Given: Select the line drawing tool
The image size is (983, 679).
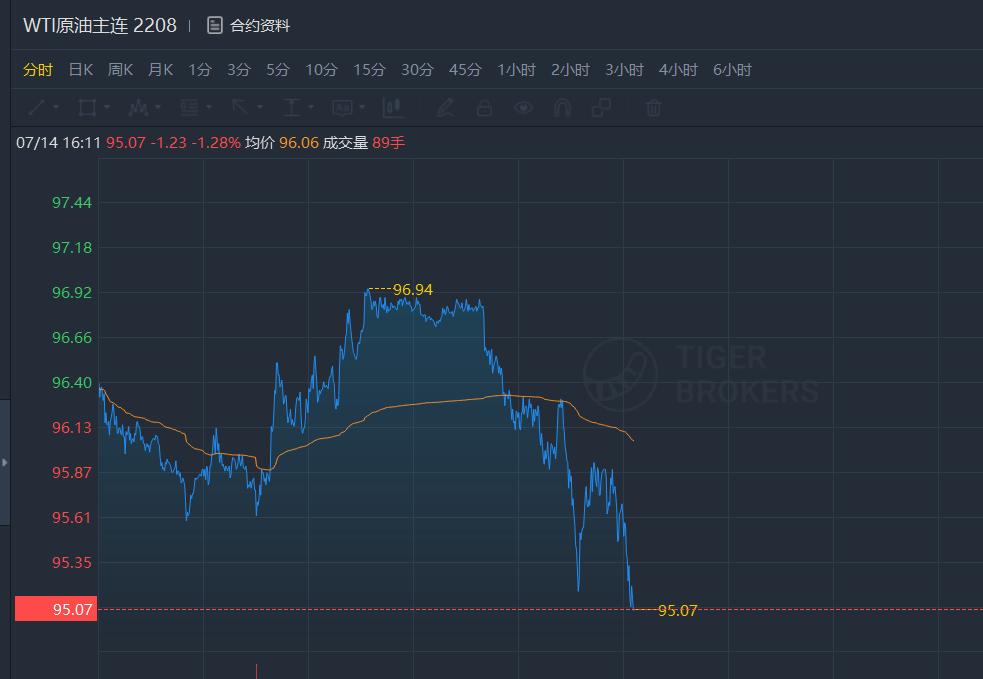Looking at the screenshot, I should (x=36, y=108).
